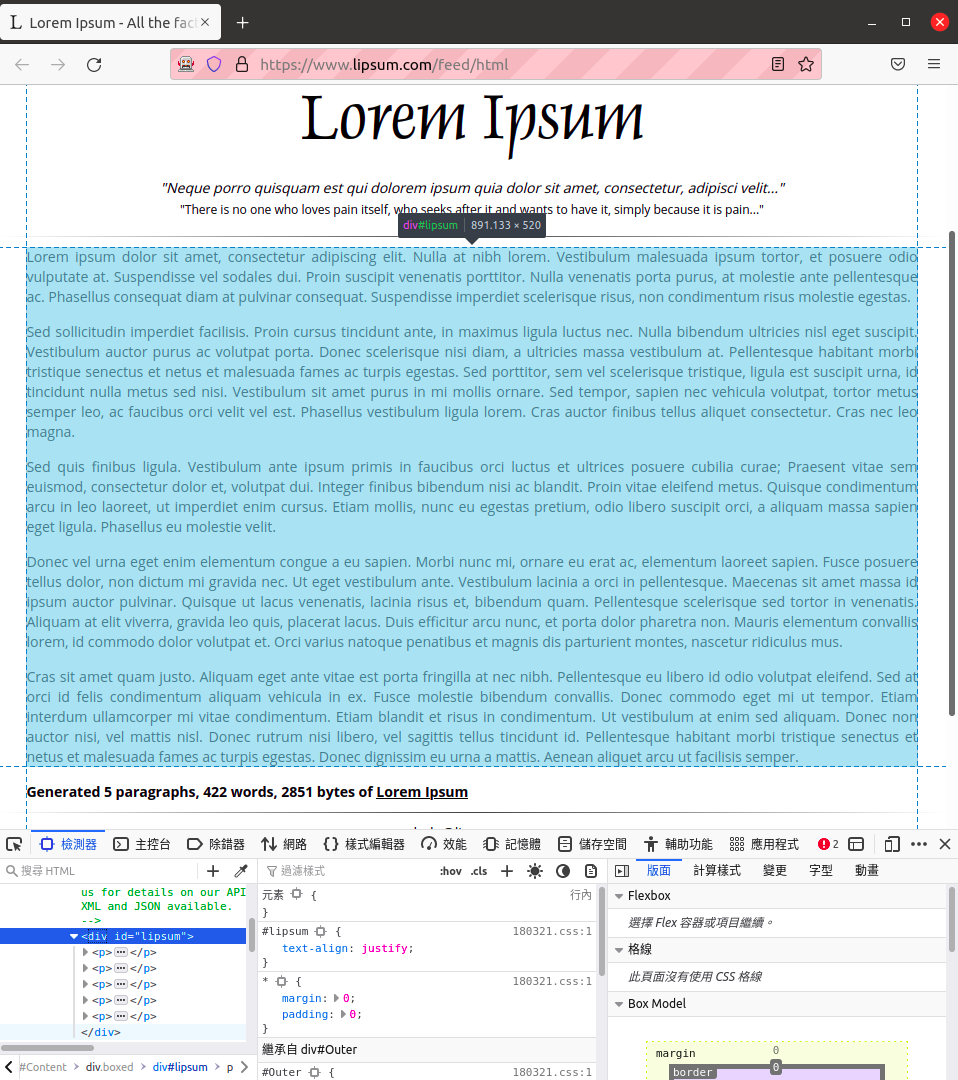The width and height of the screenshot is (958, 1080).
Task: Select the 版面 layout side tab
Action: coord(659,871)
